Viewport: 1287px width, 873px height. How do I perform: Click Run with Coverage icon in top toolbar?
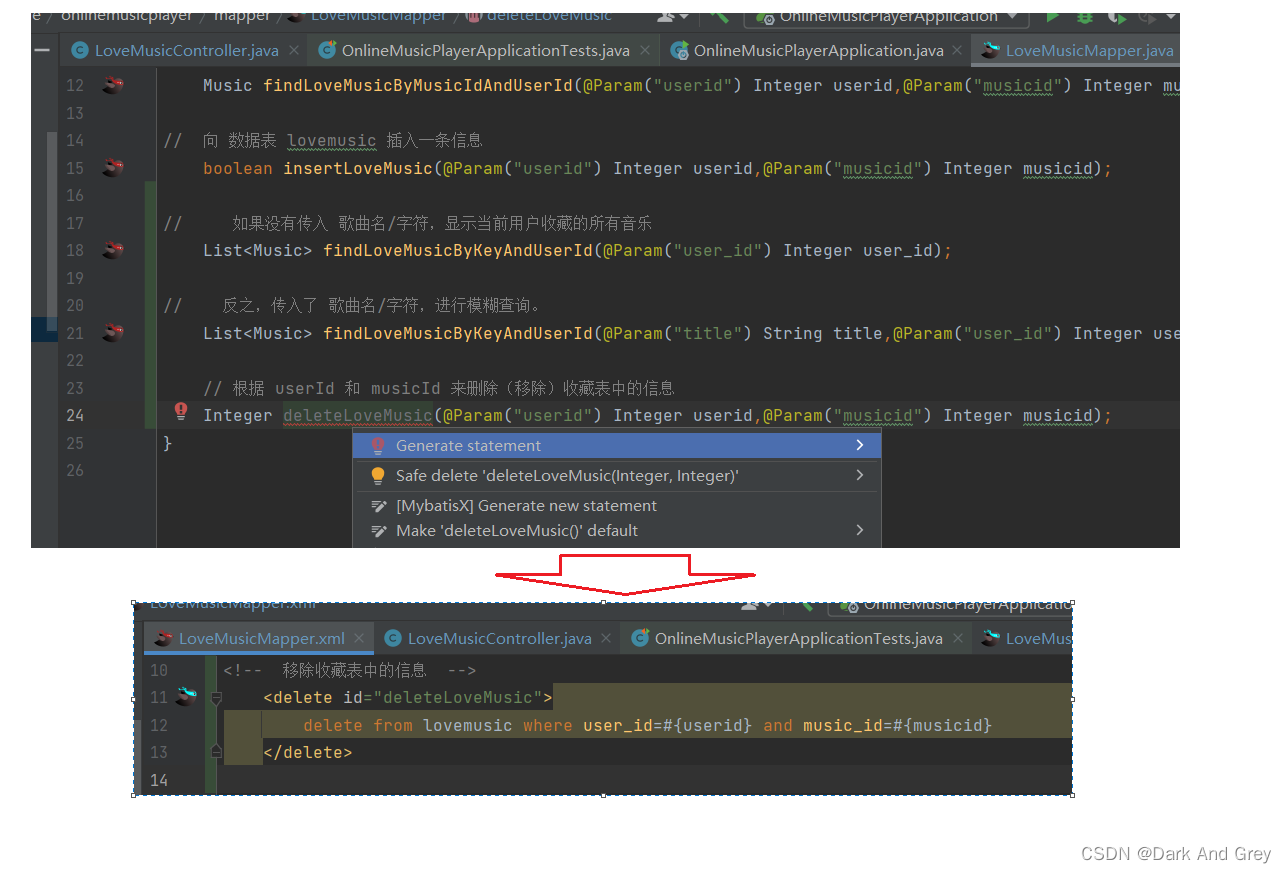pyautogui.click(x=1117, y=17)
